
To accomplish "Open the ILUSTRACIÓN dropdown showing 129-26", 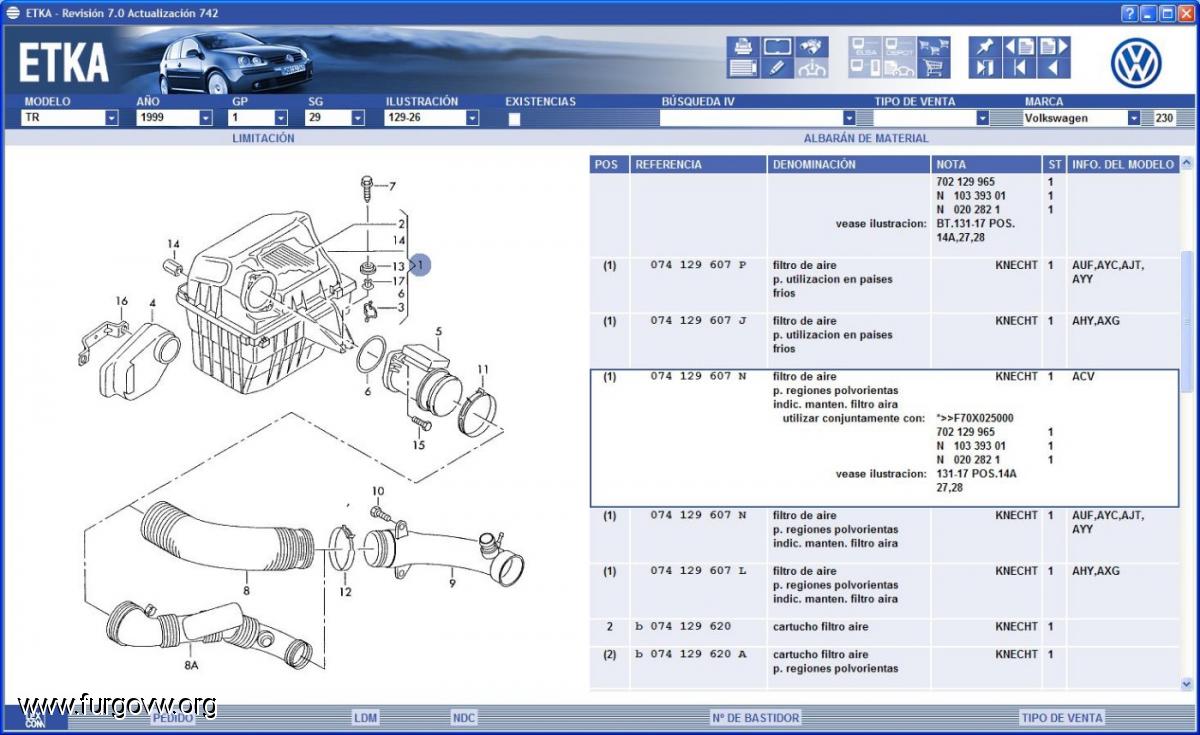I will click(x=473, y=118).
